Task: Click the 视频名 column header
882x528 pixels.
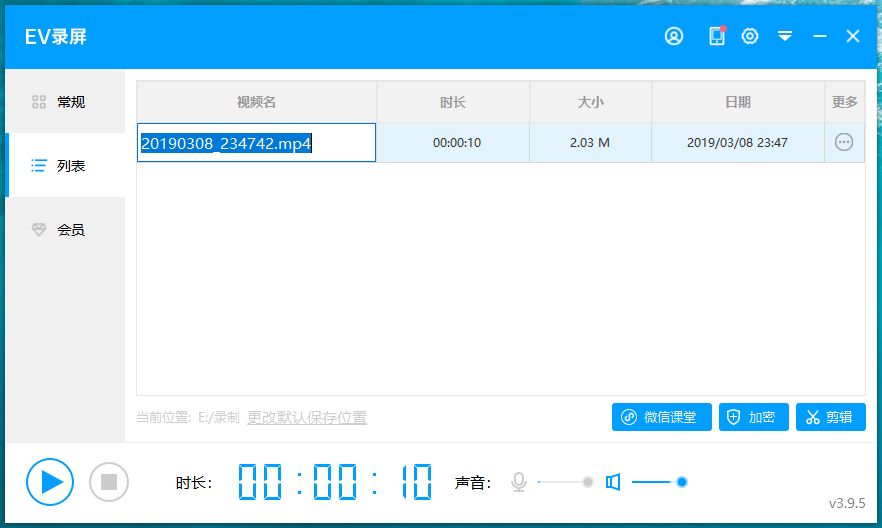Action: (256, 102)
